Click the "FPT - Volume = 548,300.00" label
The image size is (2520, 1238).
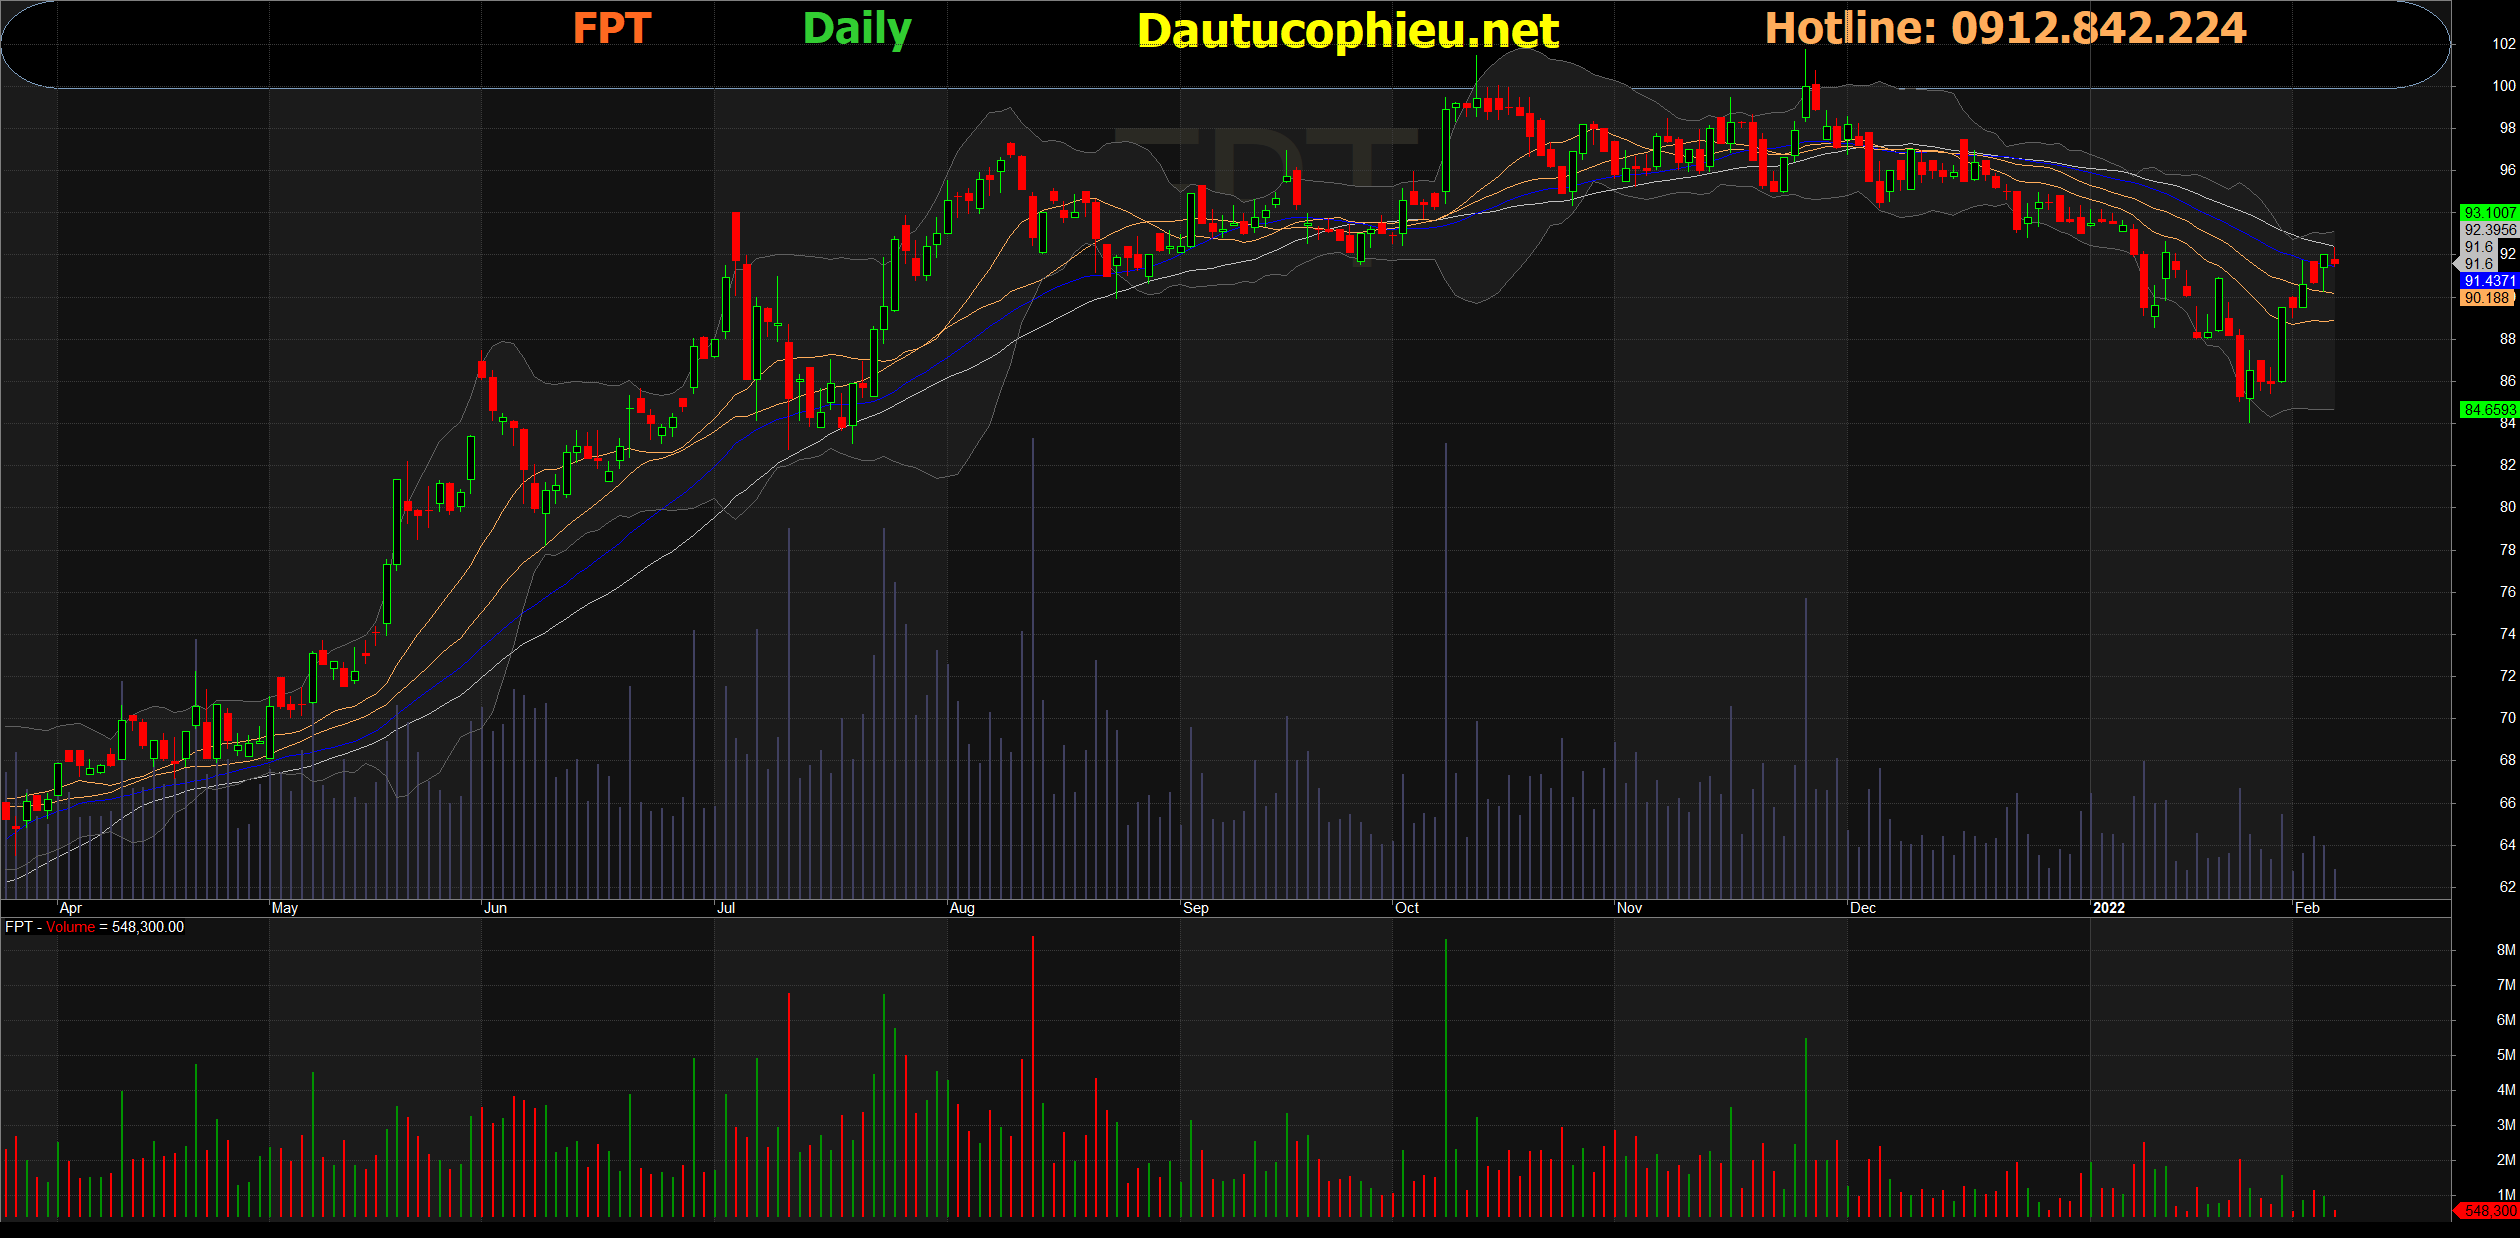tap(95, 927)
